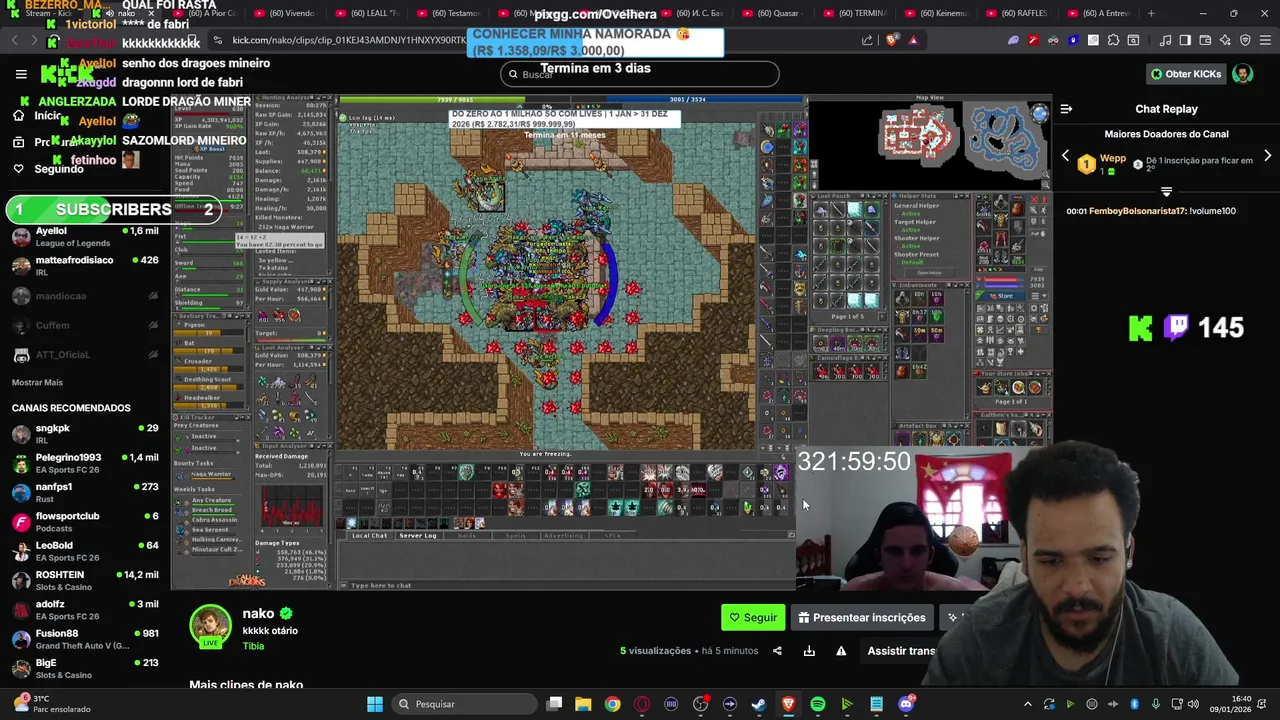Screen dimensions: 1280x720
Task: Open Spotify from taskbar
Action: 818,704
